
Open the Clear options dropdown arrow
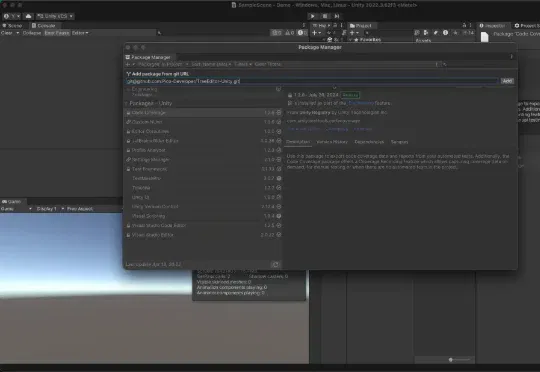coord(18,33)
